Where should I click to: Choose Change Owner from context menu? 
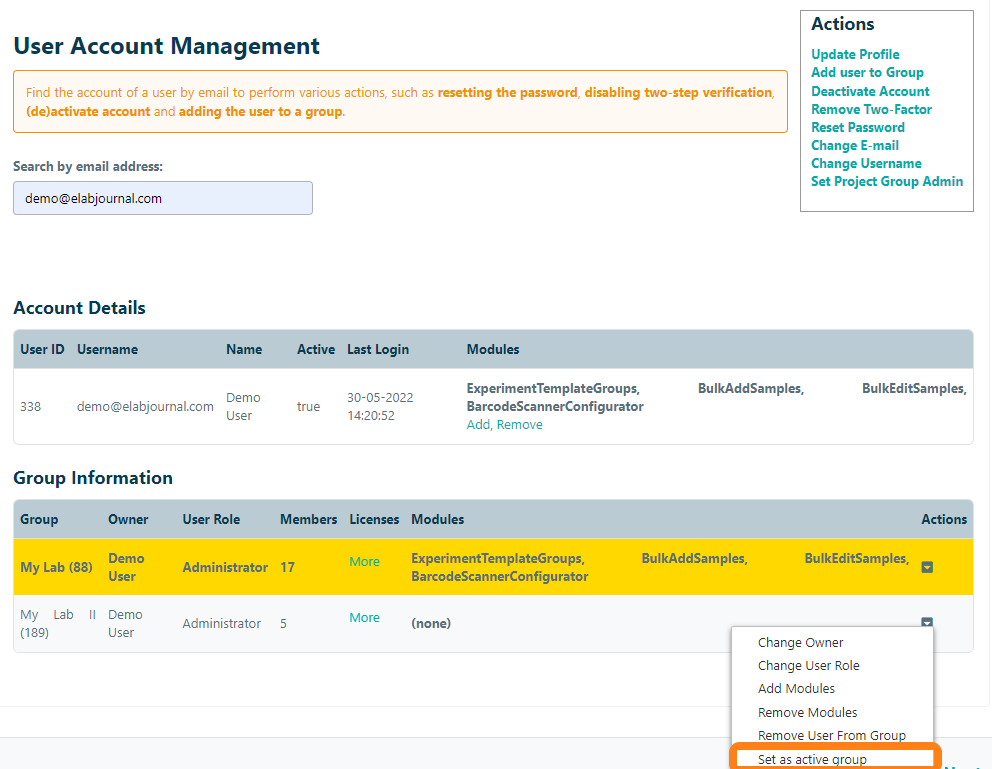pyautogui.click(x=800, y=643)
